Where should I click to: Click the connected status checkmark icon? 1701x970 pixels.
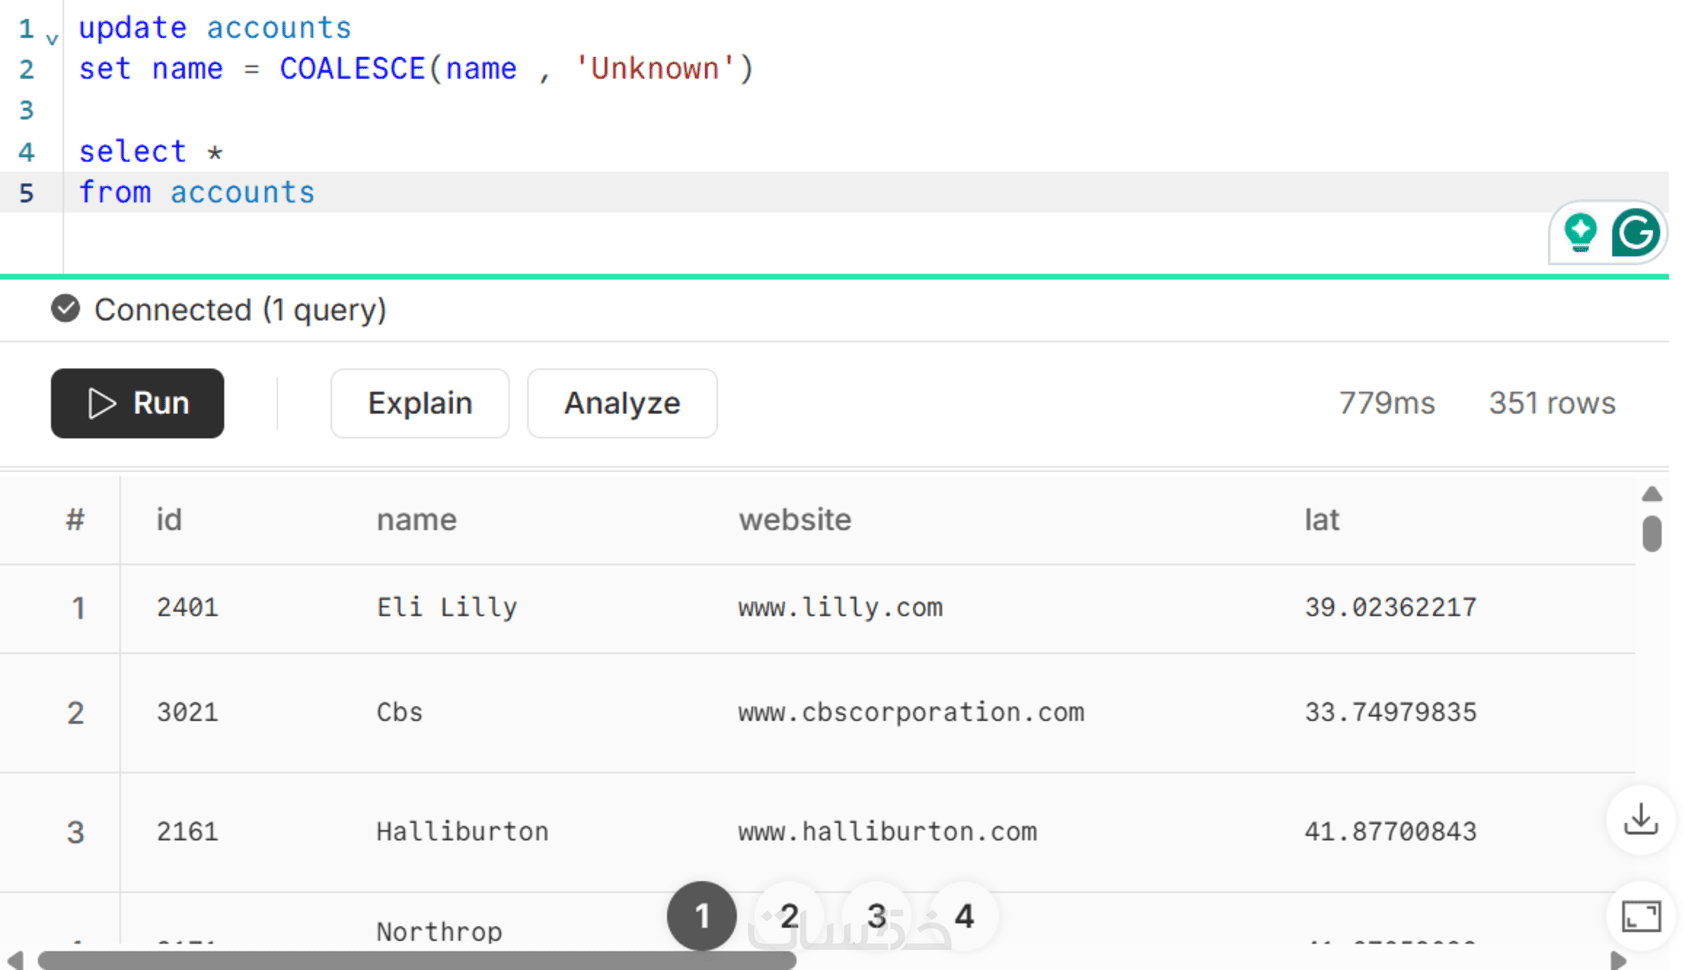point(66,309)
